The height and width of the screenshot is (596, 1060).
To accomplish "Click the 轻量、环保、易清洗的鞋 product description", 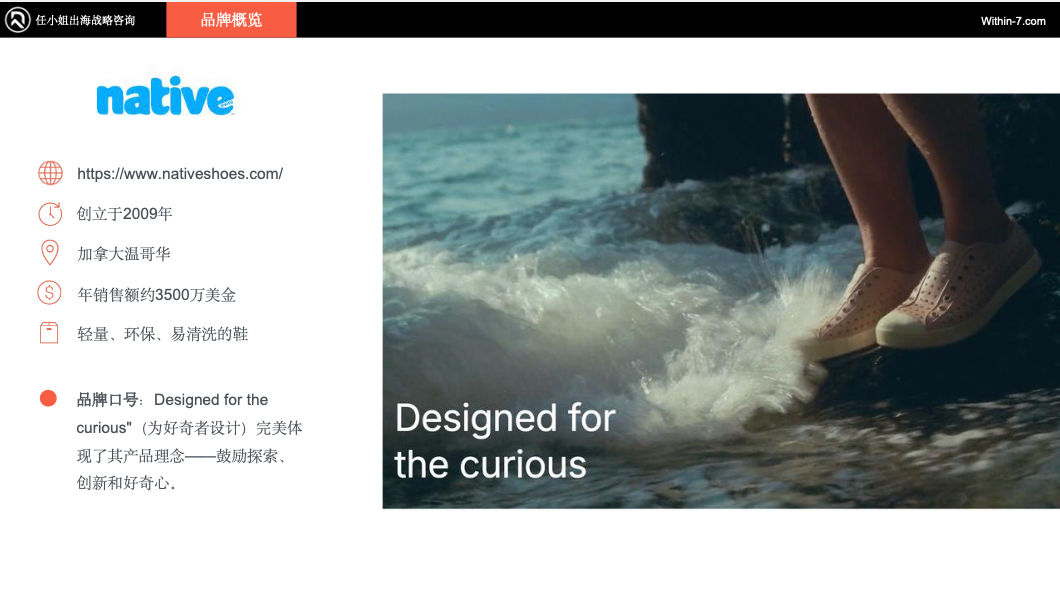I will point(163,334).
